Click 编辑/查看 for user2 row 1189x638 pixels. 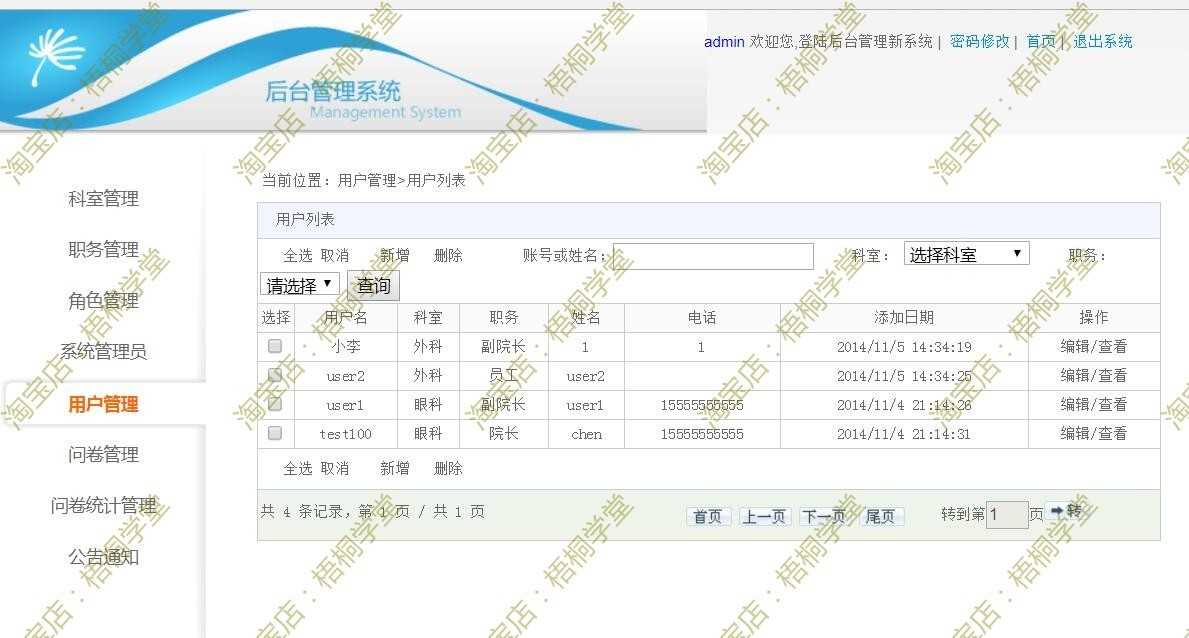pyautogui.click(x=1093, y=376)
